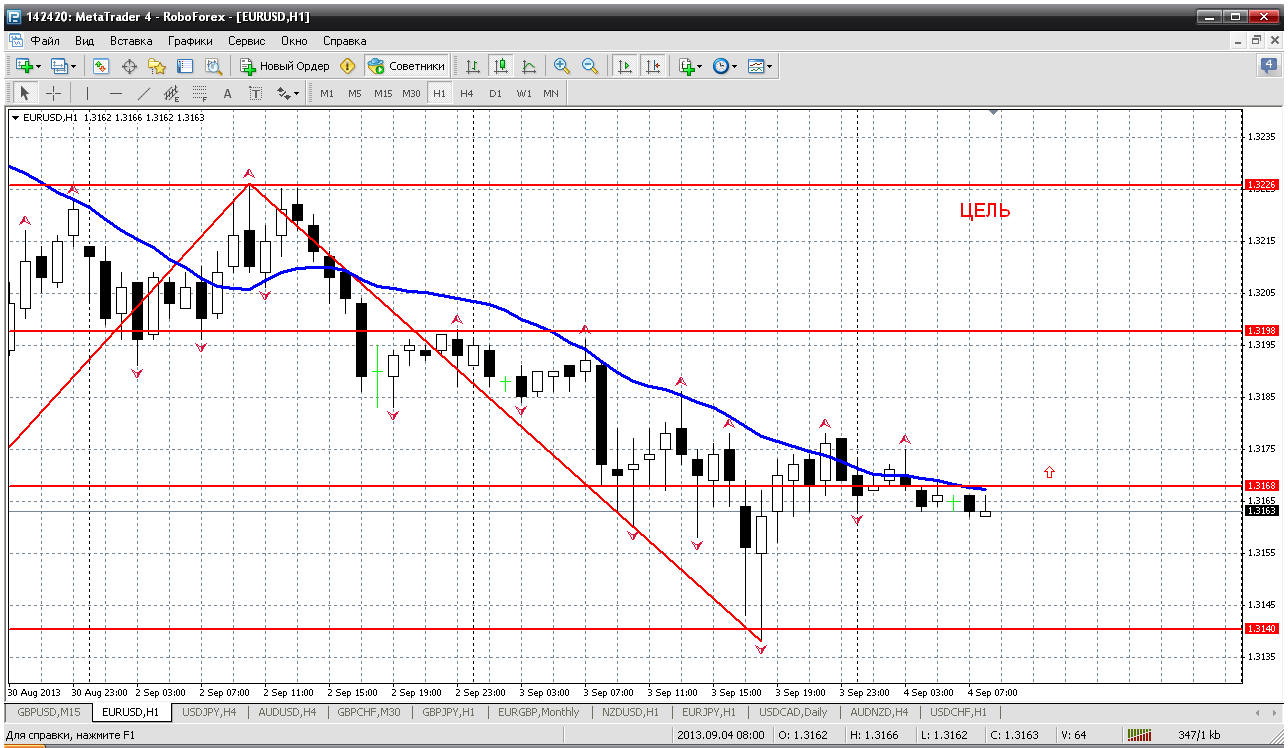Switch chart to line chart mode
This screenshot has width=1288, height=748.
(x=529, y=66)
